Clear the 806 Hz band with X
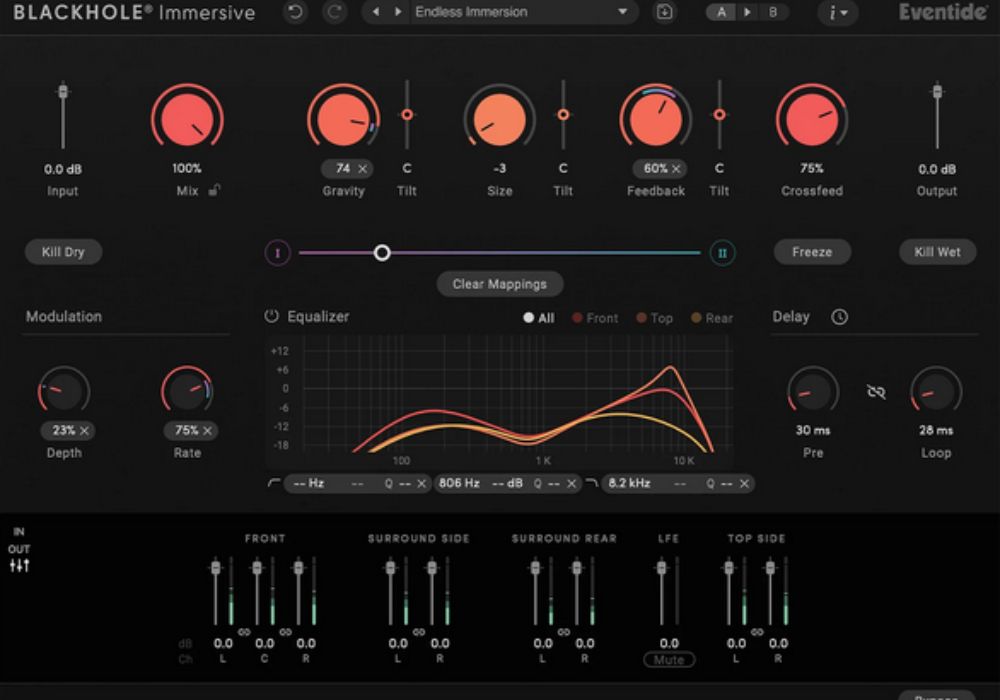The height and width of the screenshot is (700, 1000). tap(571, 484)
